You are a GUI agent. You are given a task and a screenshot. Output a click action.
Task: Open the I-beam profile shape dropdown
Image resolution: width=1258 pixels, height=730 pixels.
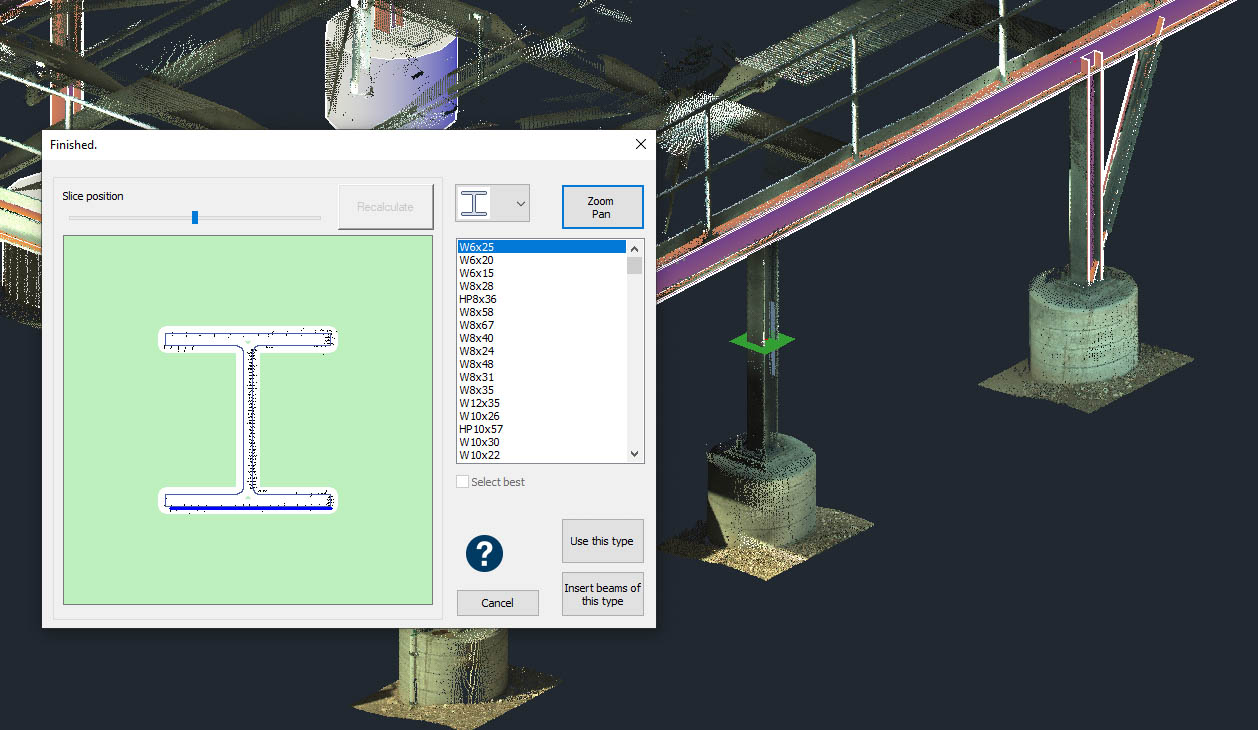(493, 203)
